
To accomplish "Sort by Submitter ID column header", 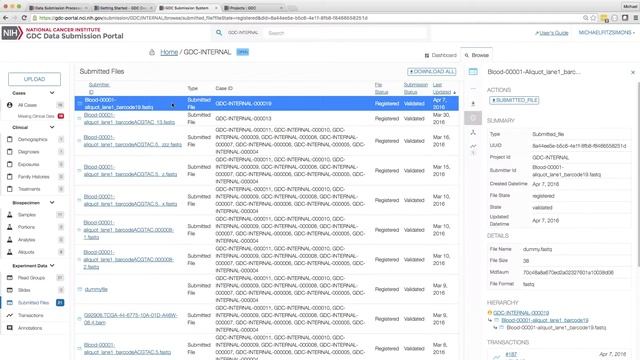I will 99,88.
